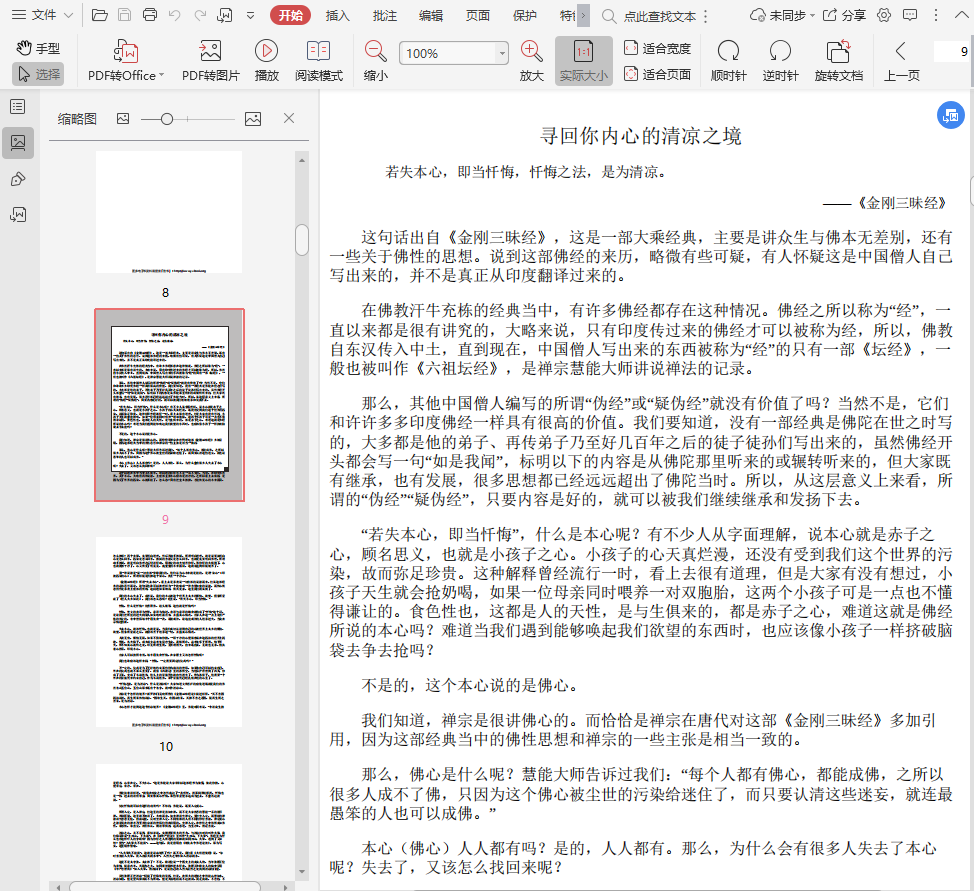Select 适合宽度 fit width
Screen dimensions: 974x891
click(657, 48)
